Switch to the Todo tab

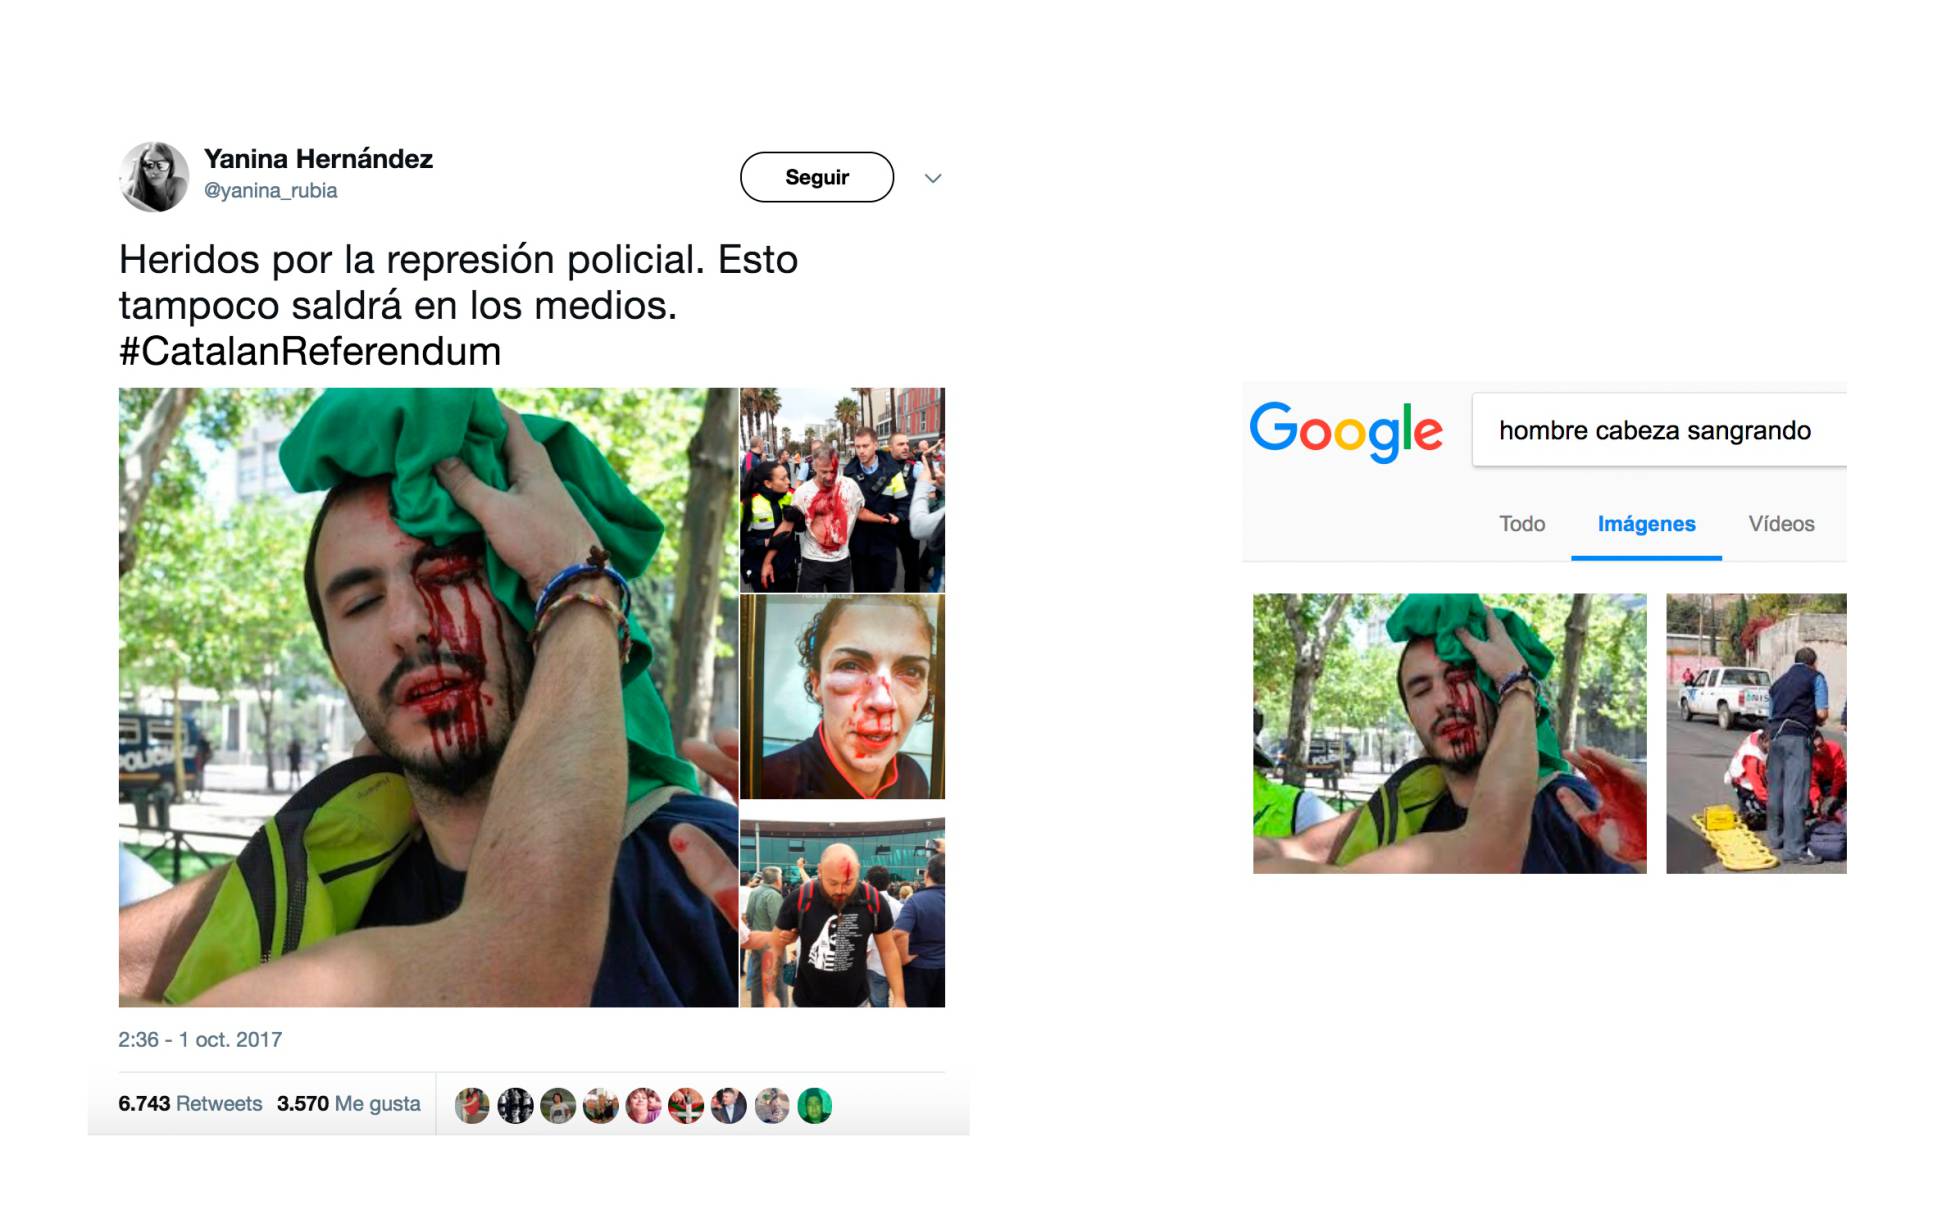point(1522,524)
